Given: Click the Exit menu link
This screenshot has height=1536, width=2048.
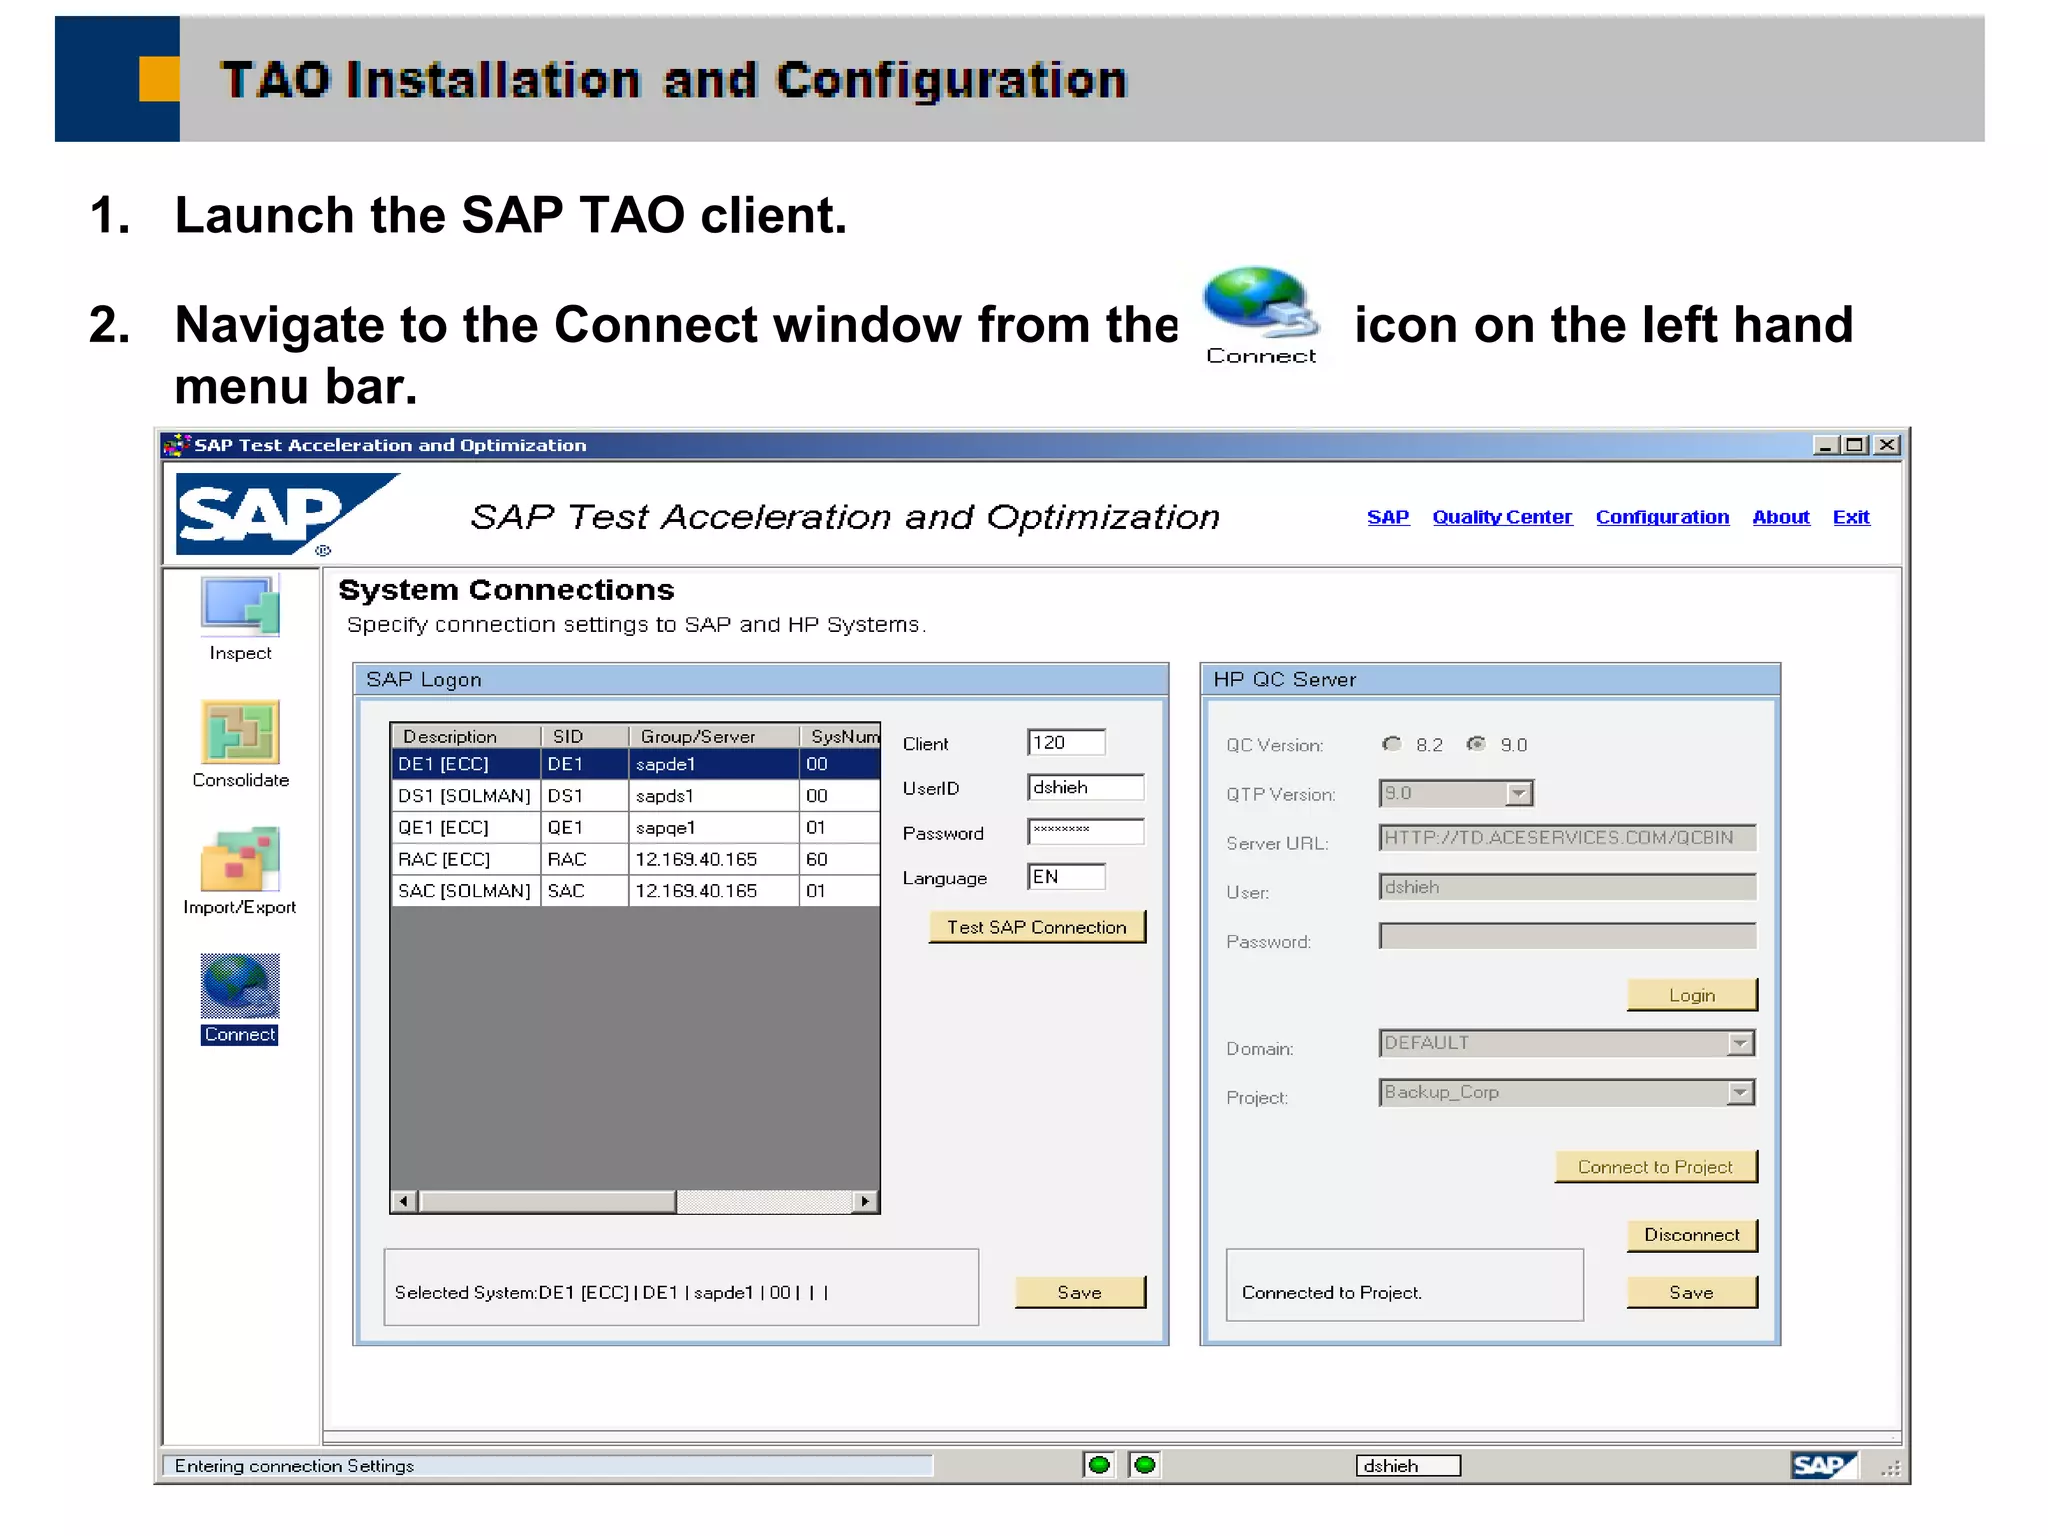Looking at the screenshot, I should (x=1851, y=517).
